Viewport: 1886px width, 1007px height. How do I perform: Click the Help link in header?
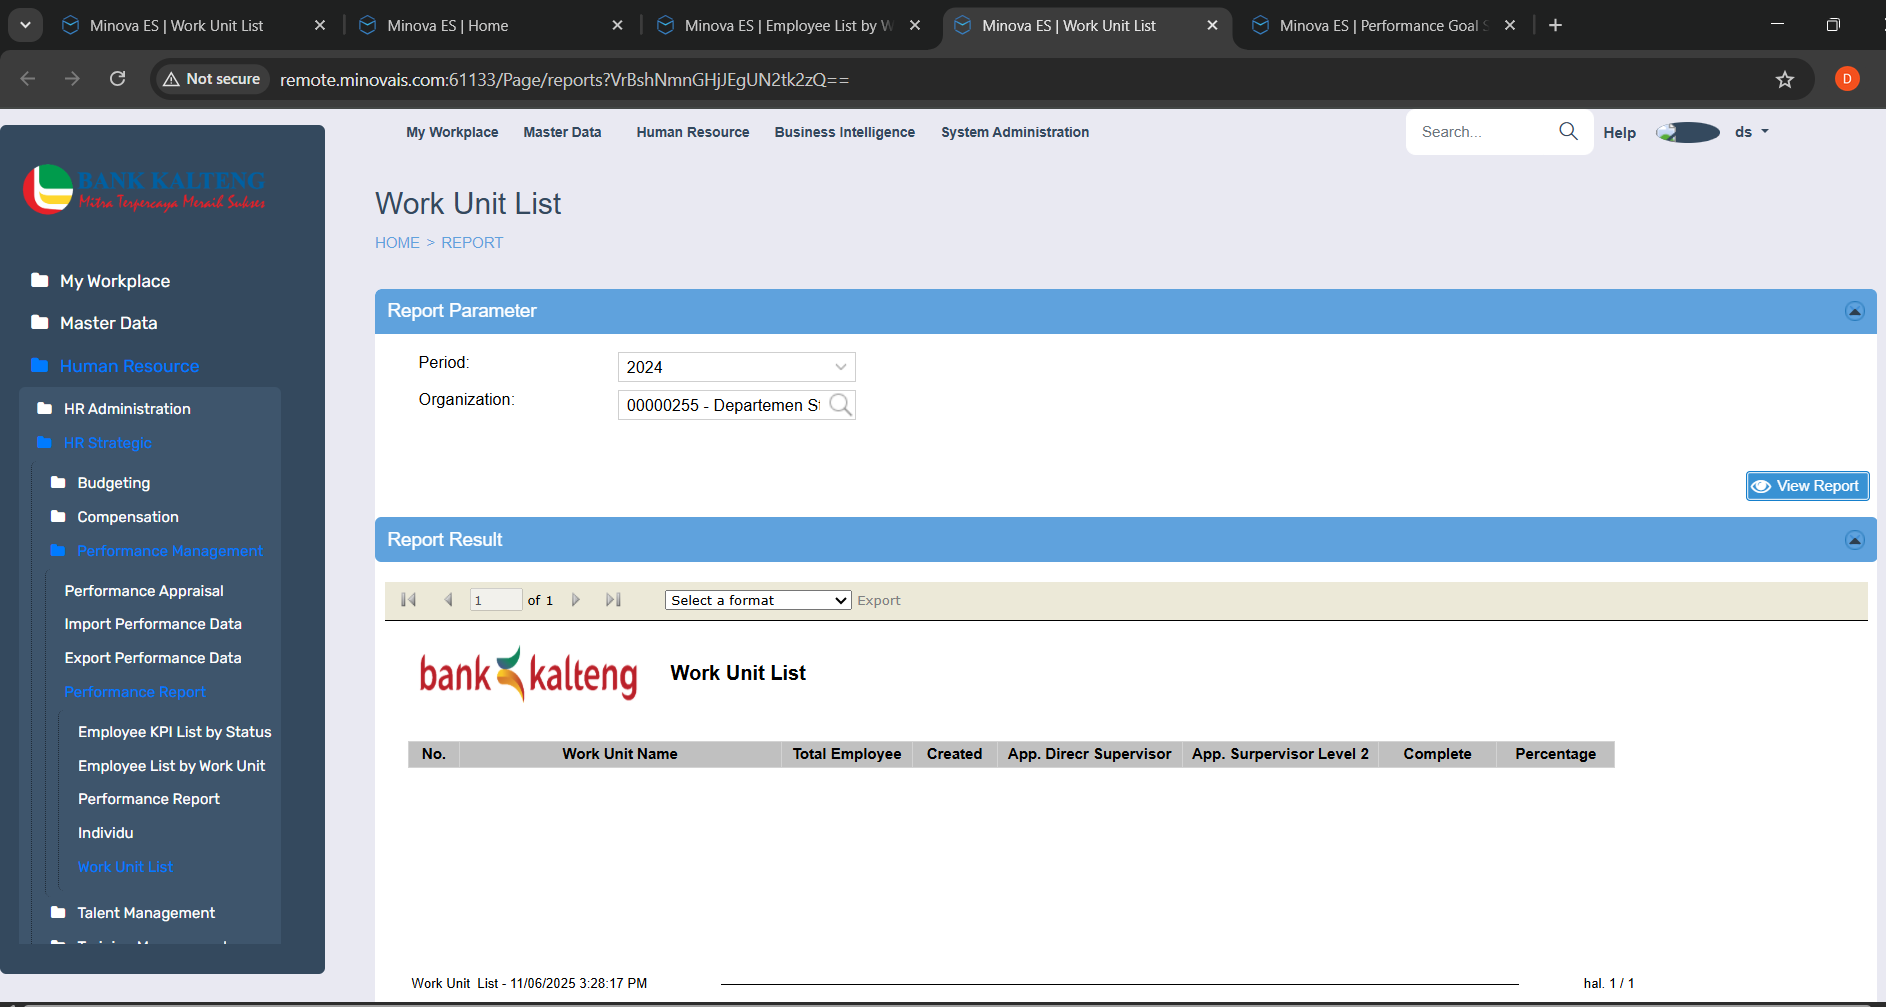point(1619,132)
